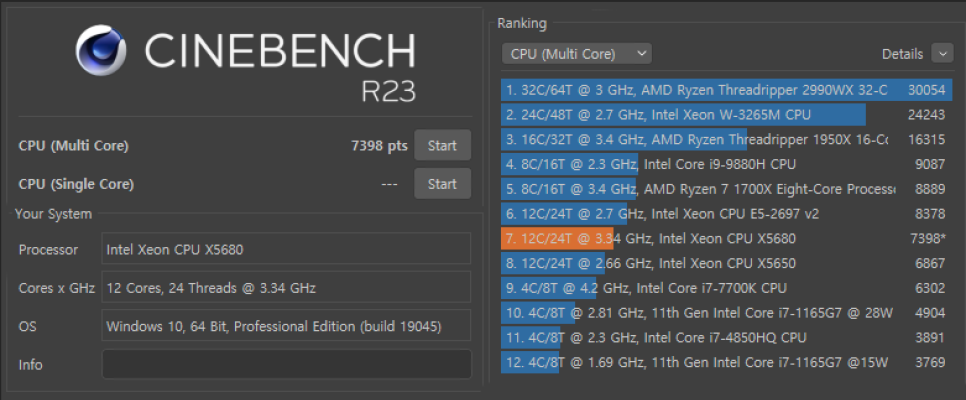Viewport: 966px width, 400px height.
Task: Click the OS field showing Windows 10
Action: [x=286, y=326]
